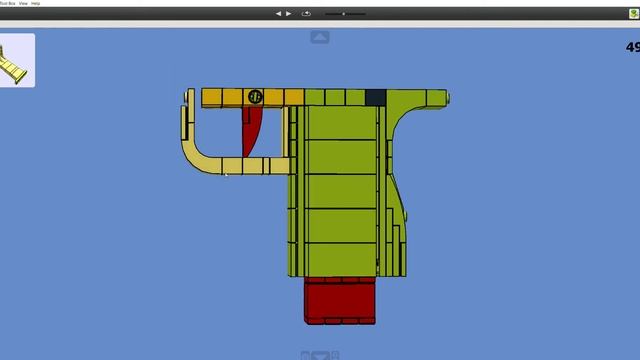Screen dimensions: 640x360
Task: Open the Help menu
Action: [36, 3]
